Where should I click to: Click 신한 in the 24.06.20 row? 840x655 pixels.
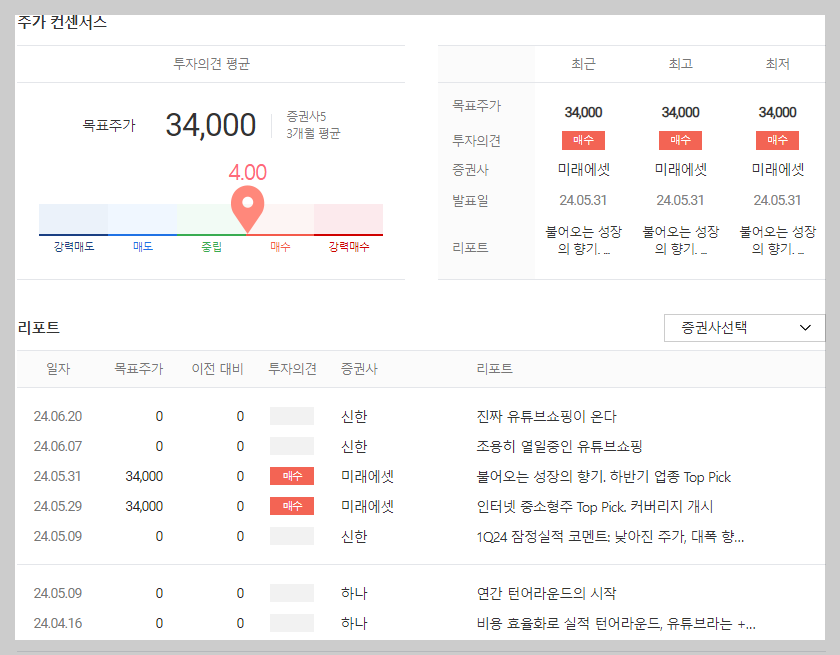(354, 416)
